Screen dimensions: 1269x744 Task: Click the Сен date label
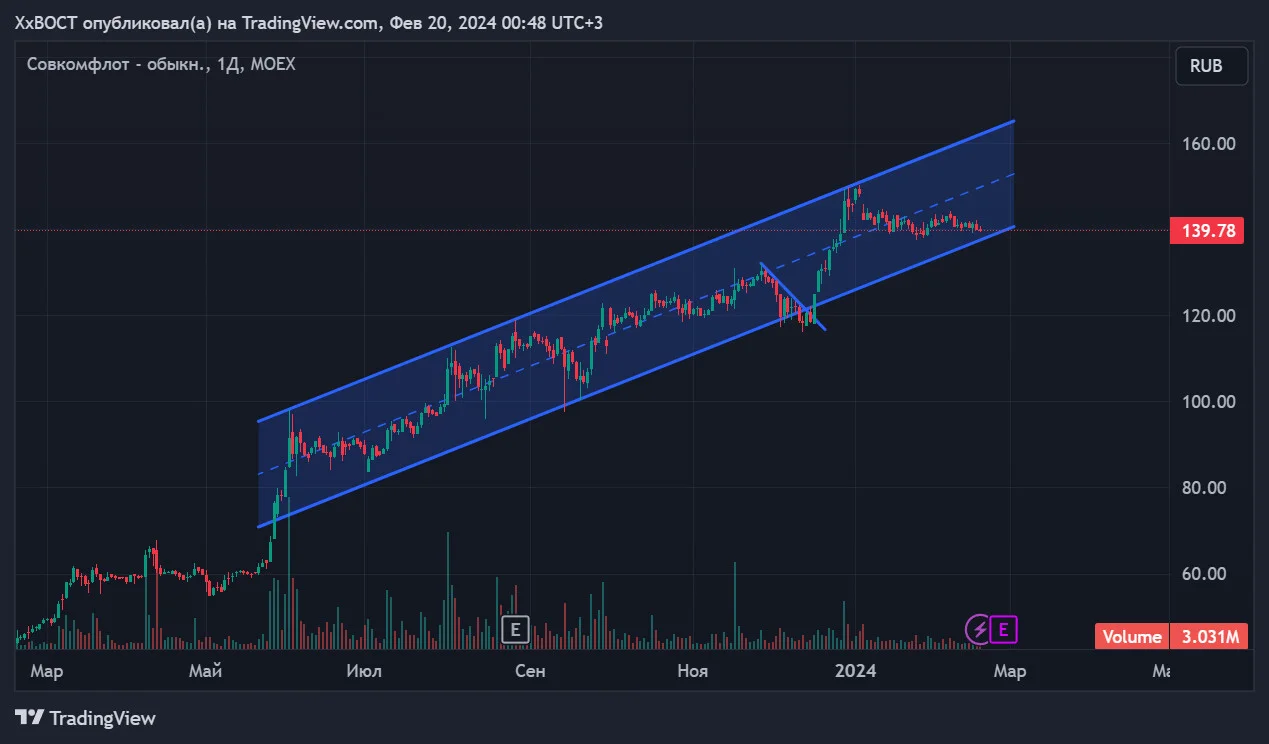point(530,671)
